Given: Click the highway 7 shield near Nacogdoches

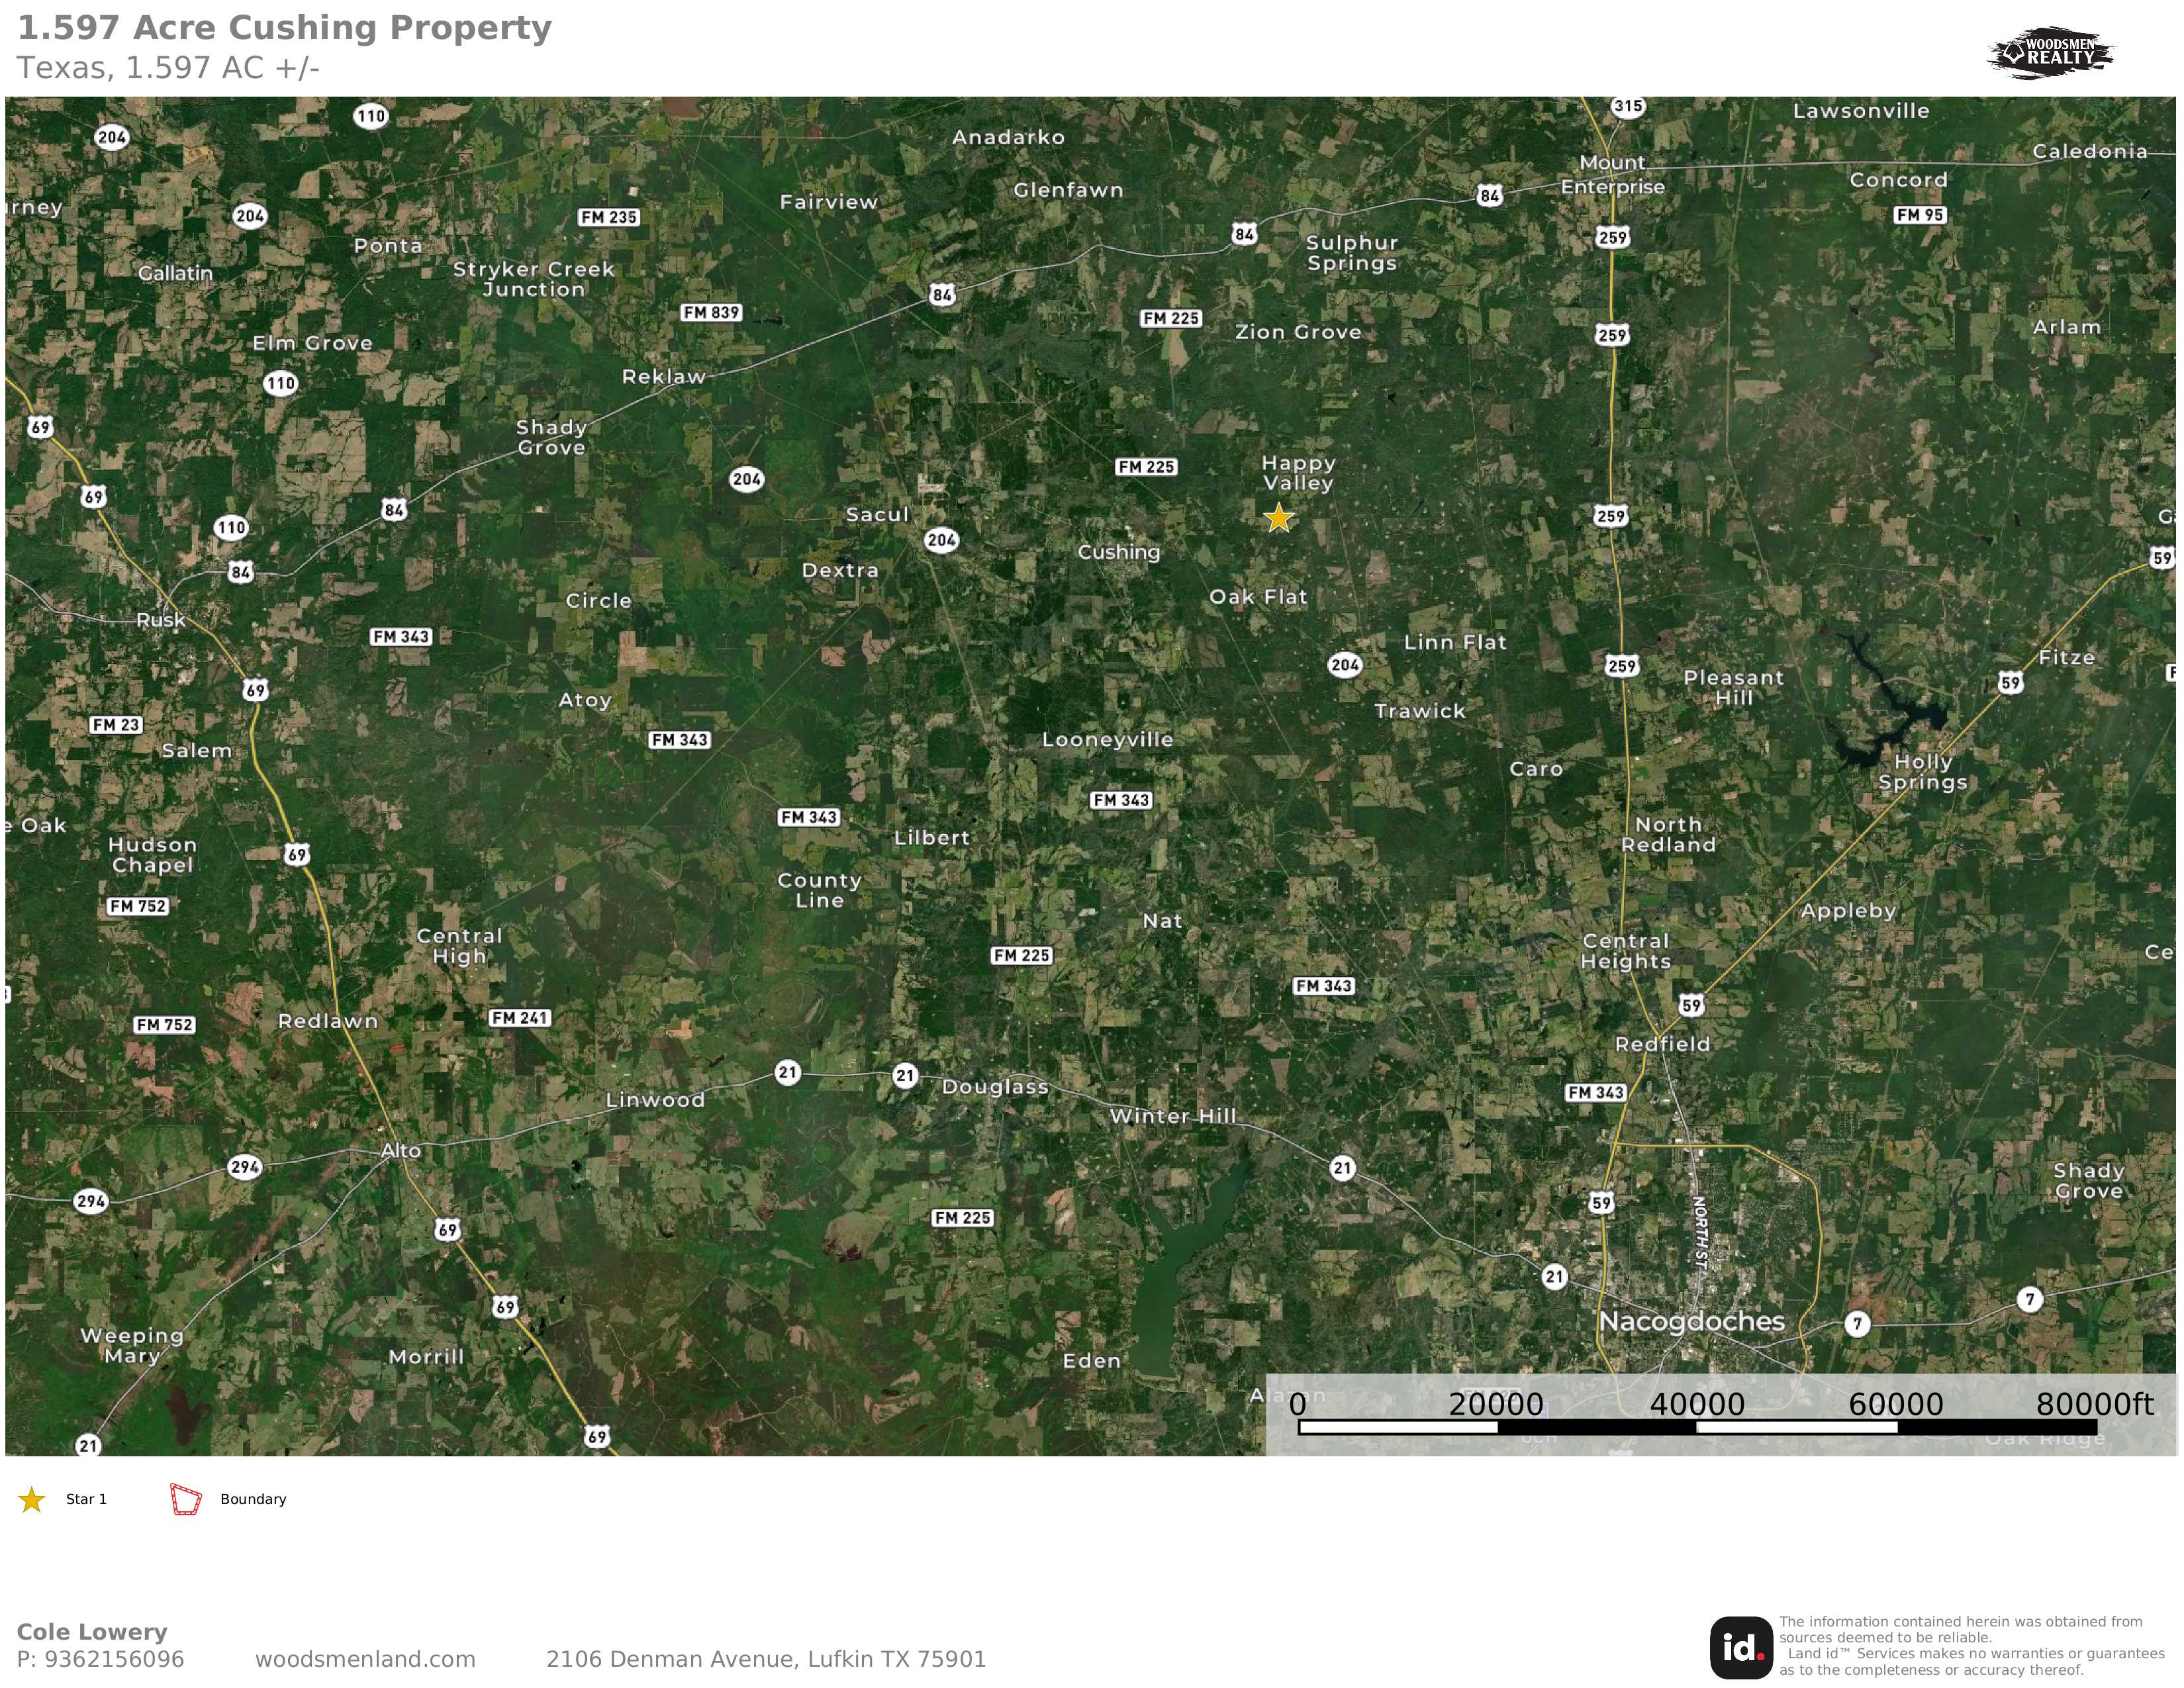Looking at the screenshot, I should click(1857, 1324).
